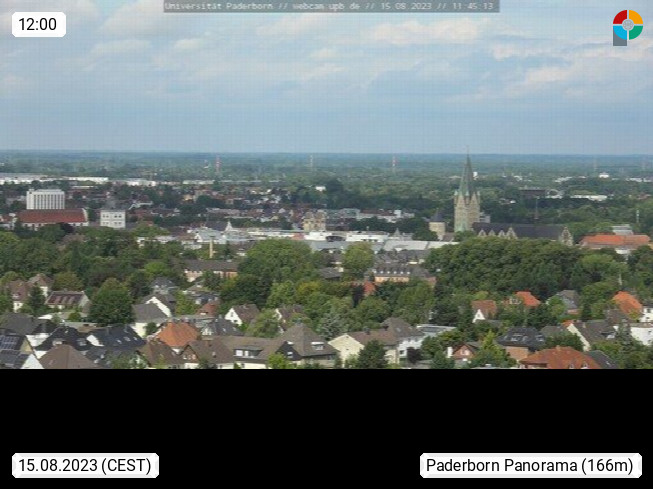Click the Paderborn Panorama (166m) label

click(531, 465)
